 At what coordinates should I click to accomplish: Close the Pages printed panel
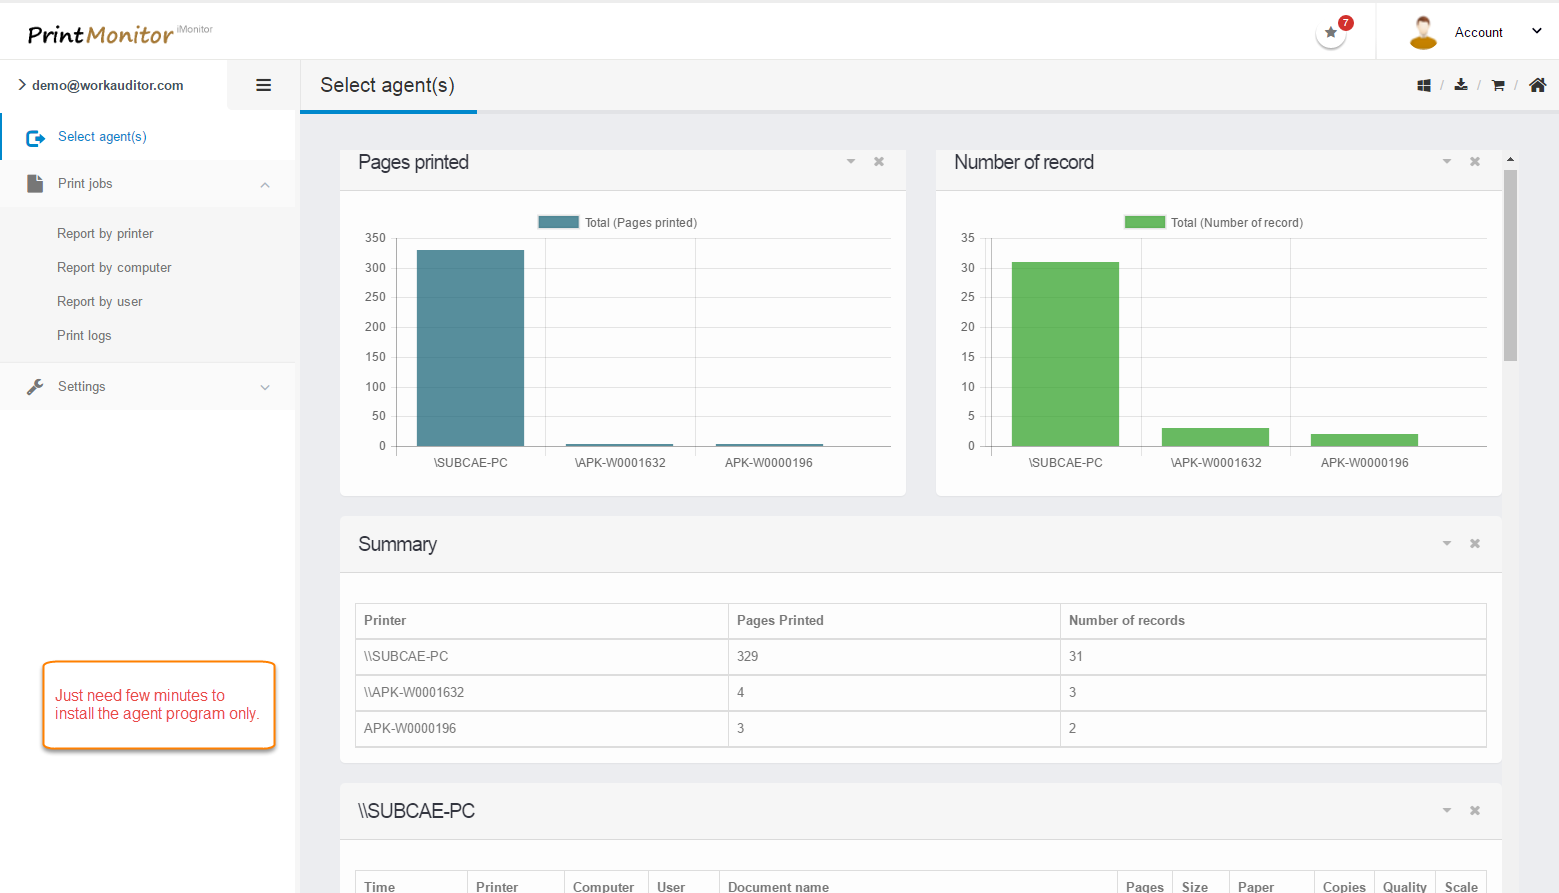click(x=879, y=162)
